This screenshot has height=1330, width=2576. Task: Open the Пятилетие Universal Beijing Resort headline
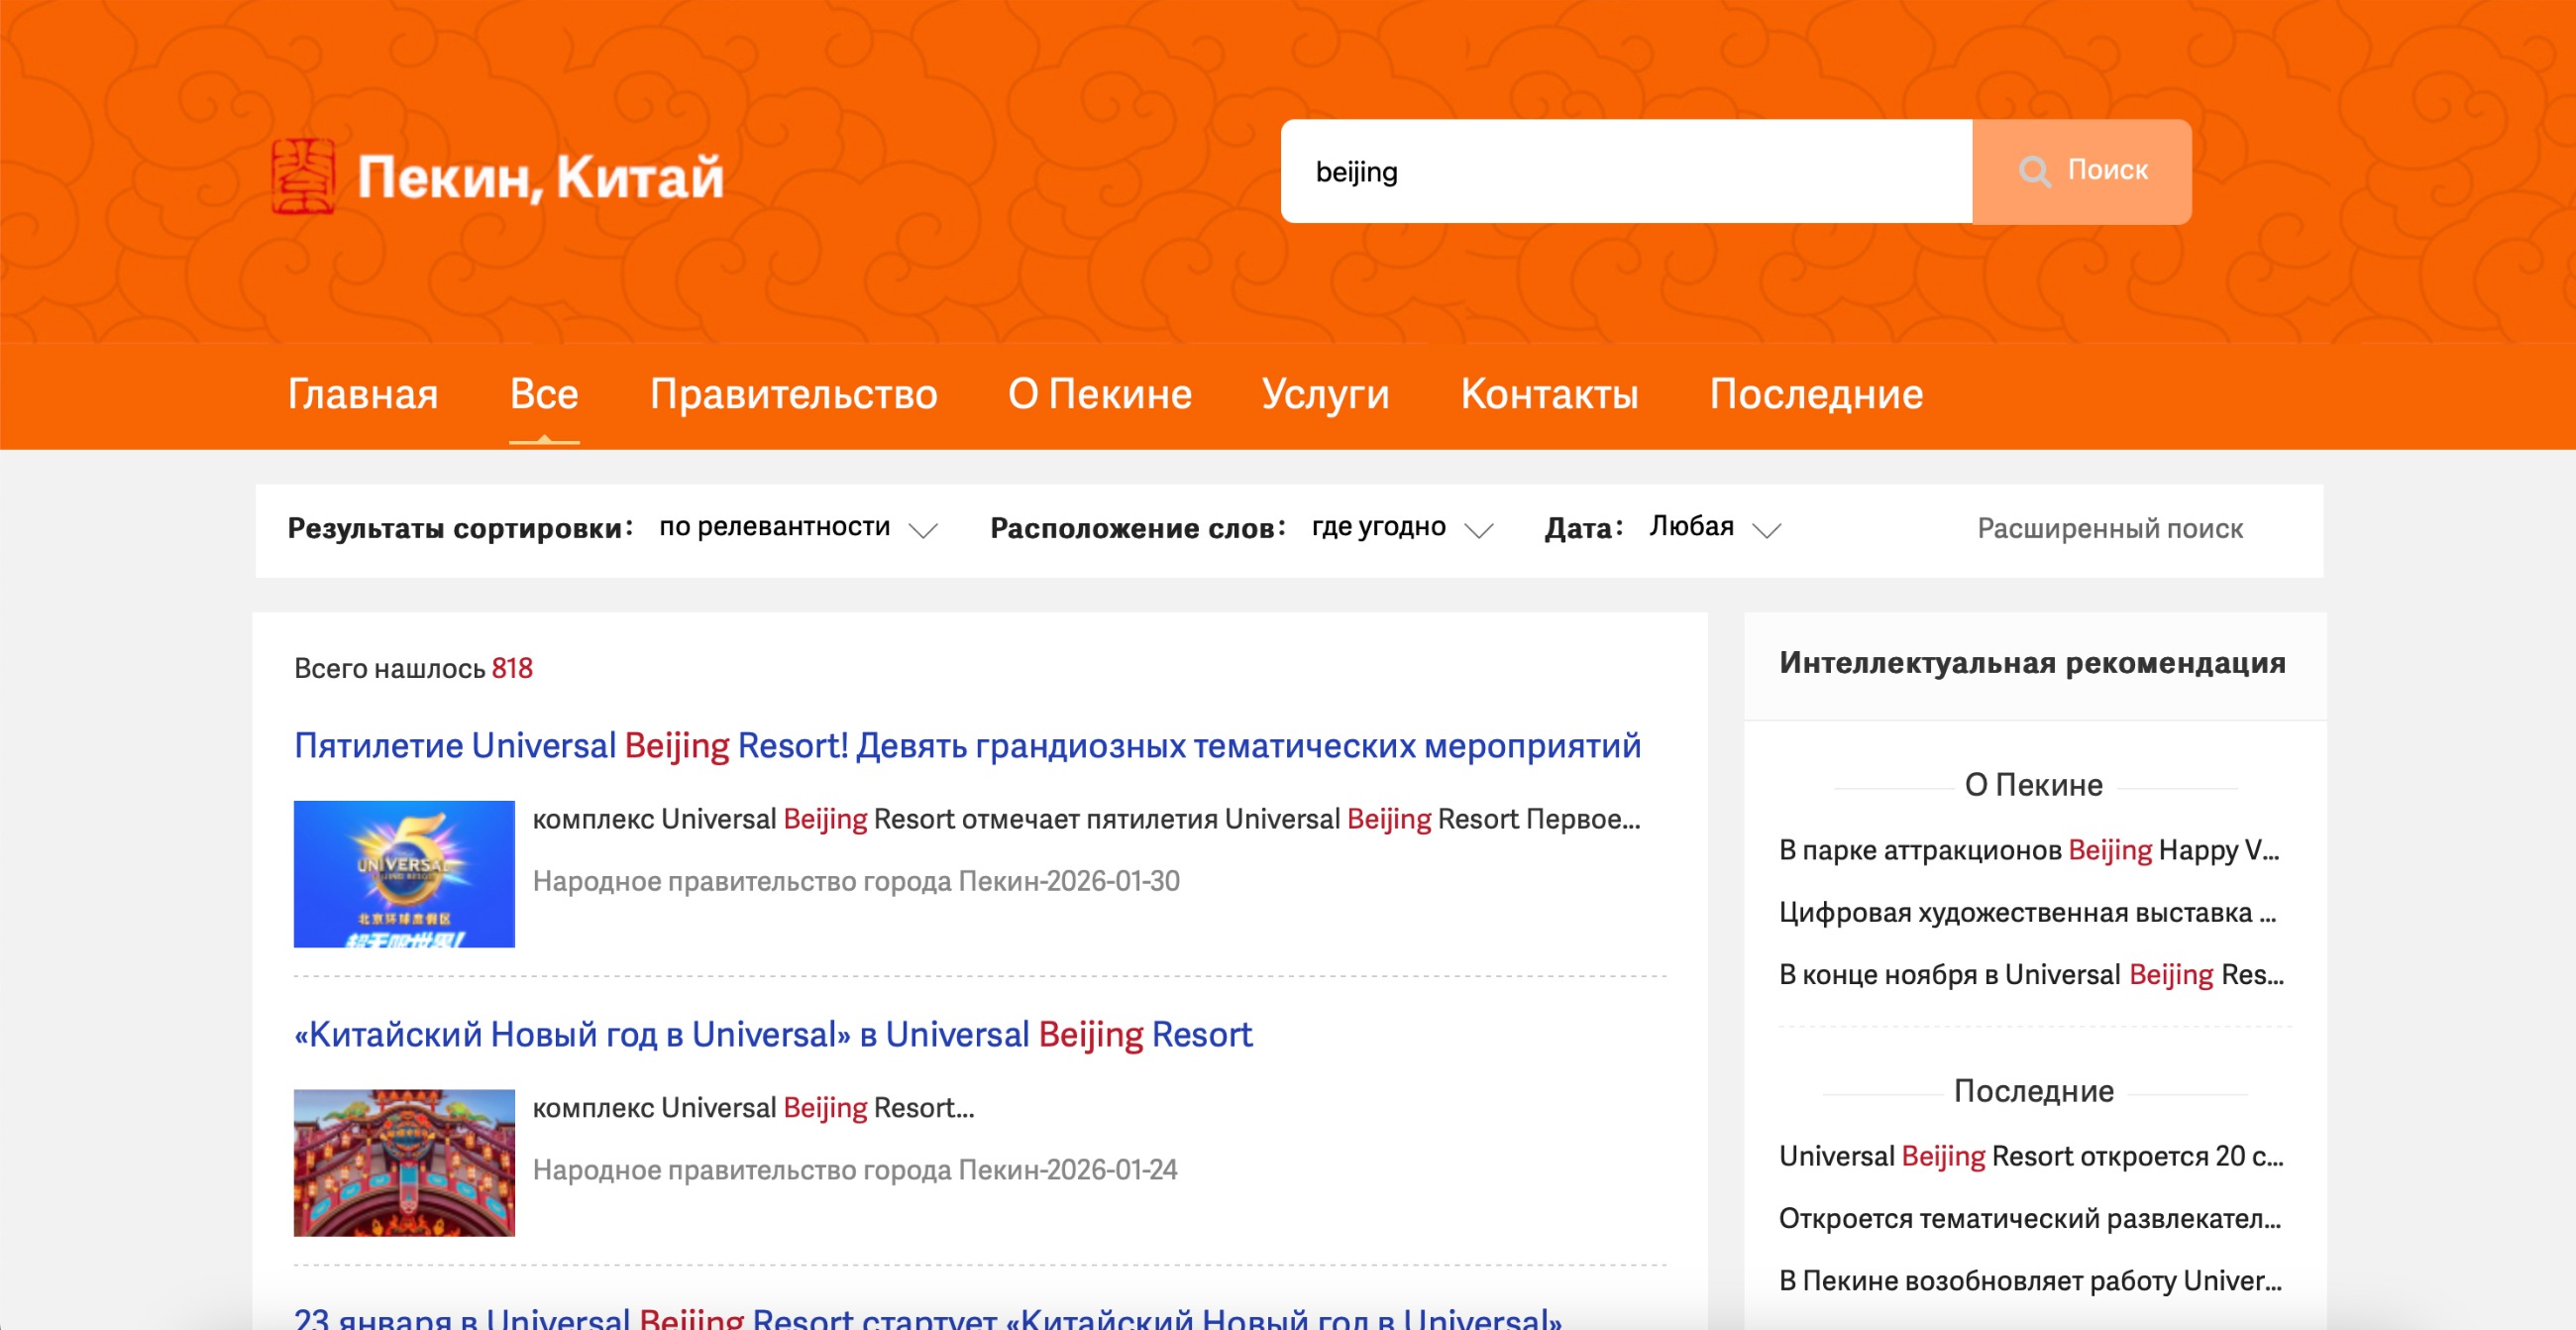tap(966, 746)
